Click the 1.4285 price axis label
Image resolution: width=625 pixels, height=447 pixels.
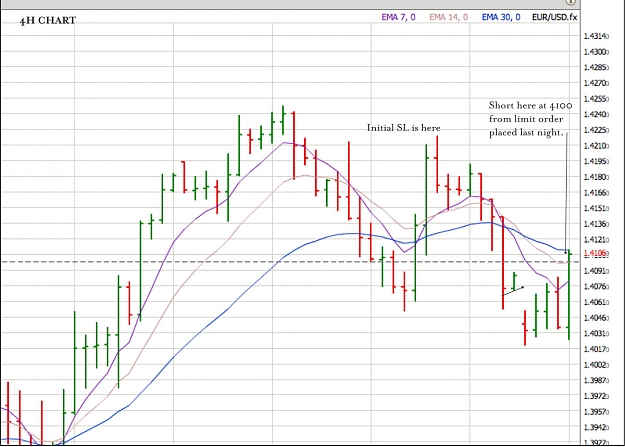pyautogui.click(x=596, y=67)
